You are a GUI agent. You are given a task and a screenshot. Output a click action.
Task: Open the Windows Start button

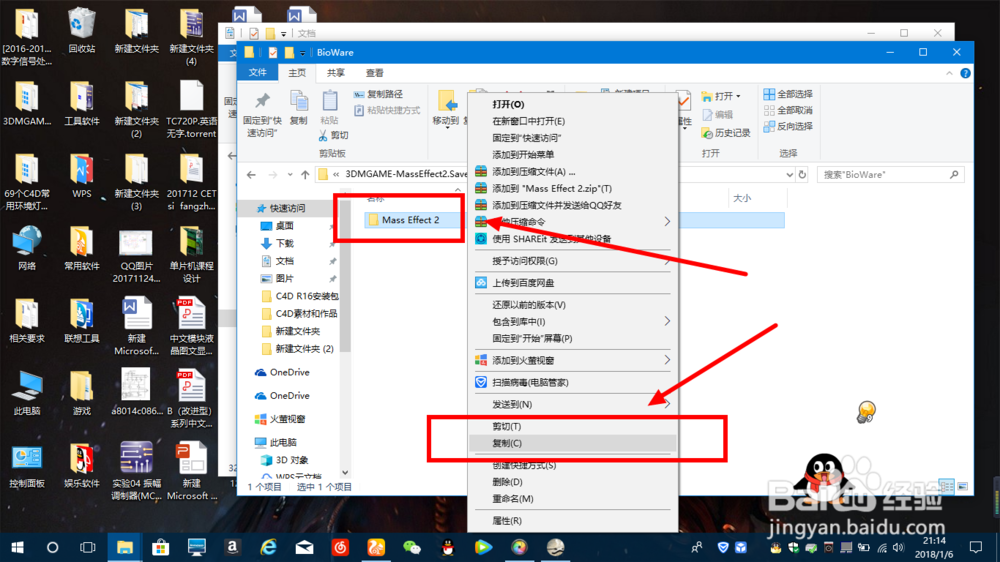pos(17,547)
